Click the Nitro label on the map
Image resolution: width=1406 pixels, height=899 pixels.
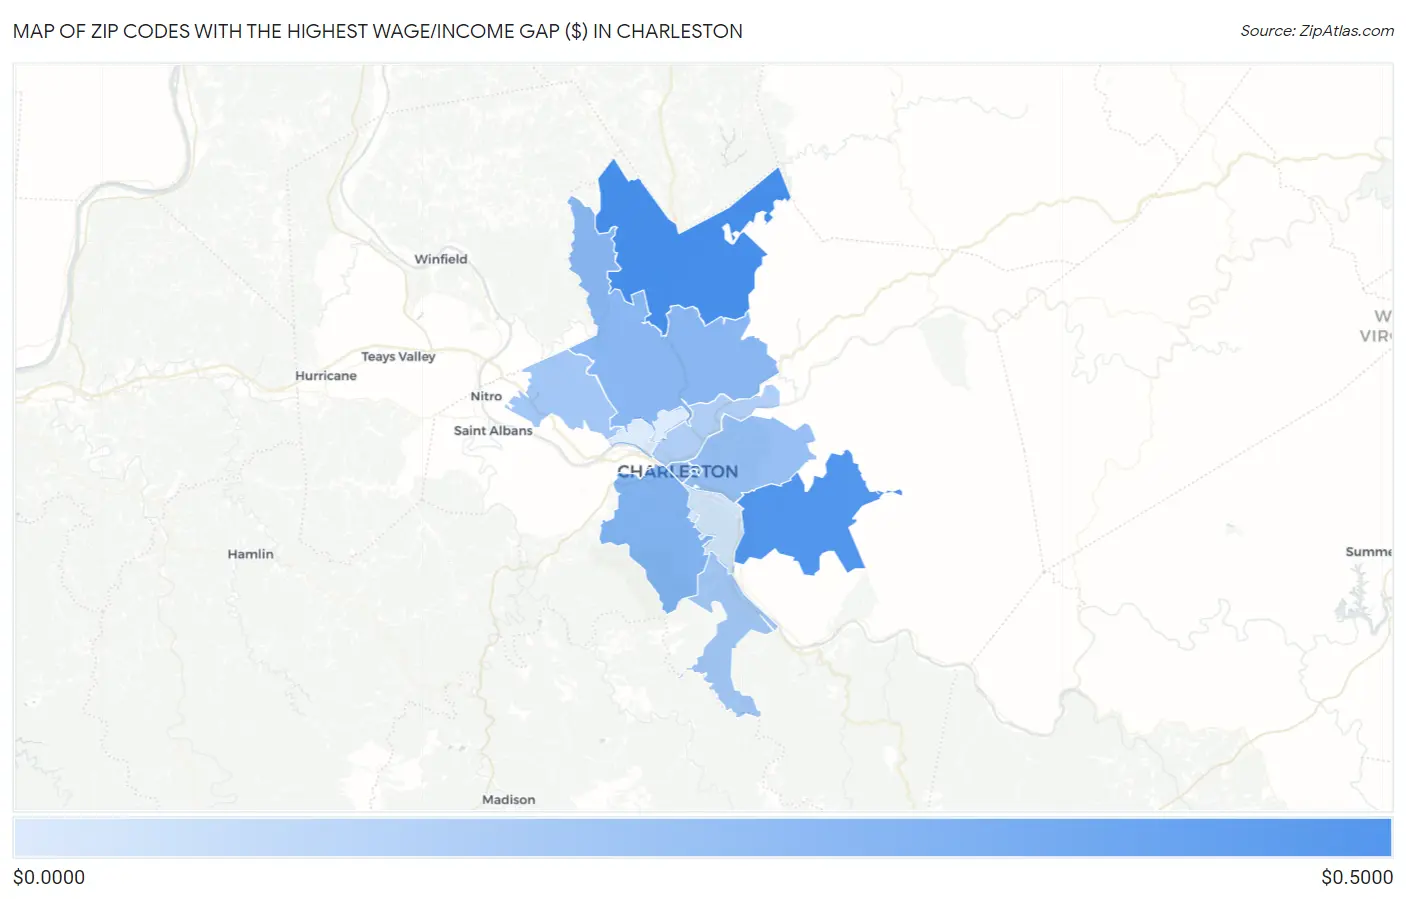coord(486,396)
